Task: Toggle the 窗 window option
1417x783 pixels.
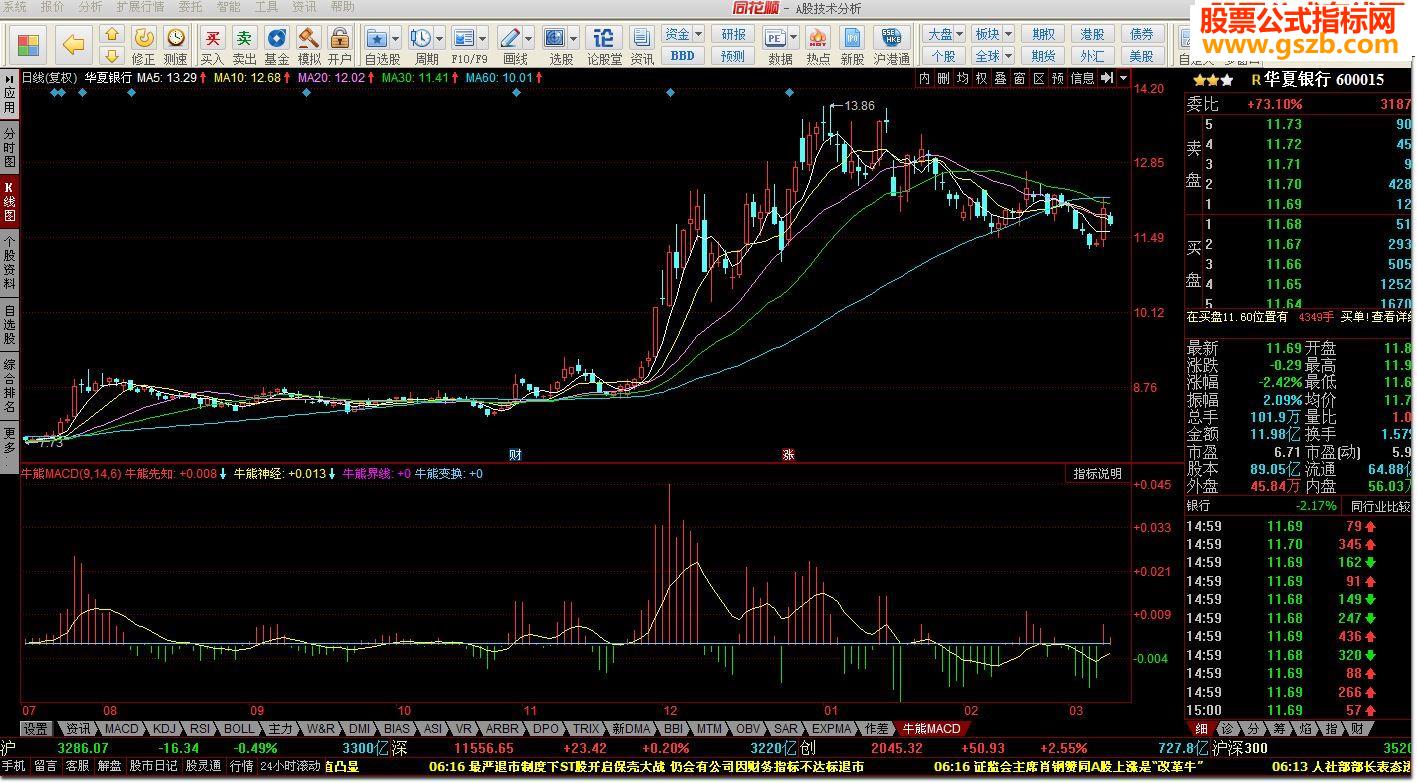Action: (1020, 78)
